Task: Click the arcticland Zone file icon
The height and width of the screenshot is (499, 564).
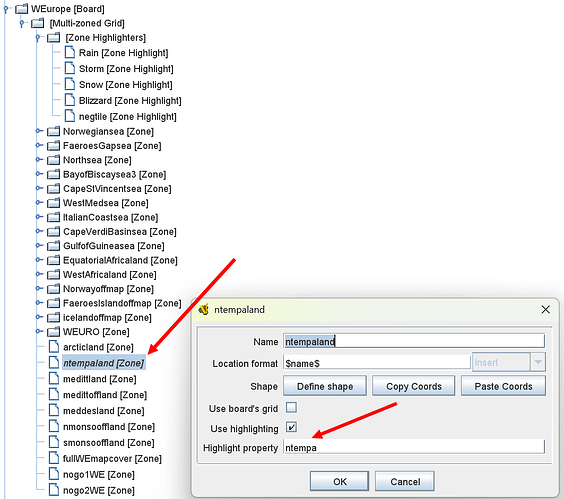Action: pyautogui.click(x=54, y=346)
